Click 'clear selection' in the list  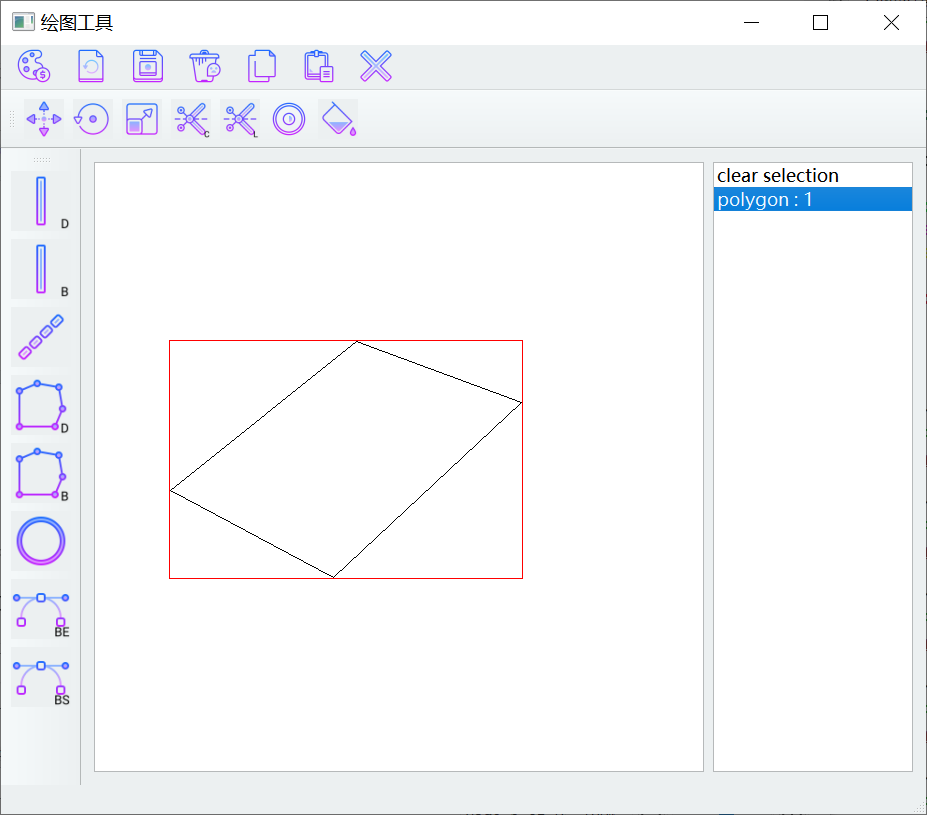[x=812, y=176]
